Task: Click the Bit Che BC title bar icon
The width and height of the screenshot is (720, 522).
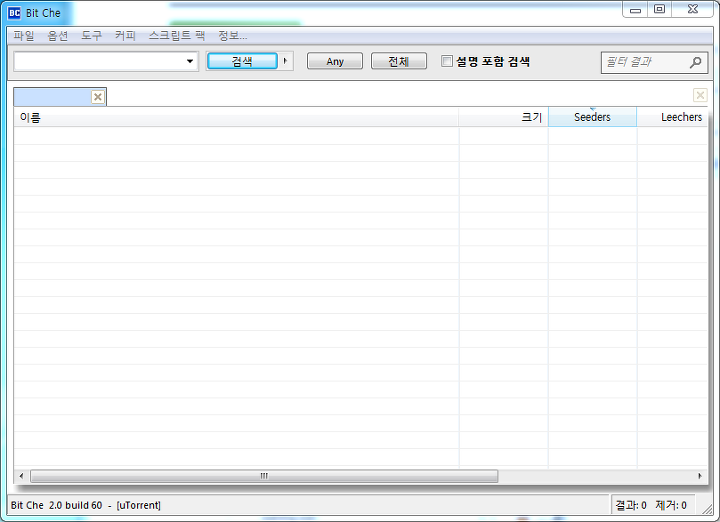Action: click(x=14, y=13)
